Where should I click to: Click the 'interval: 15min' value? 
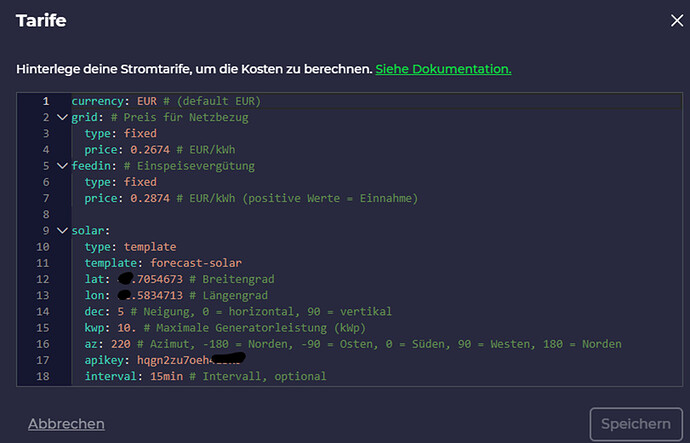pos(166,377)
